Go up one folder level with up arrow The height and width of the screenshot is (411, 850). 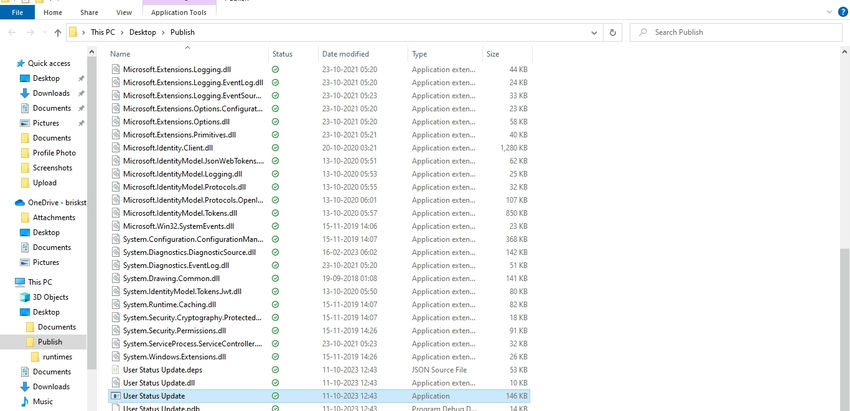coord(57,33)
